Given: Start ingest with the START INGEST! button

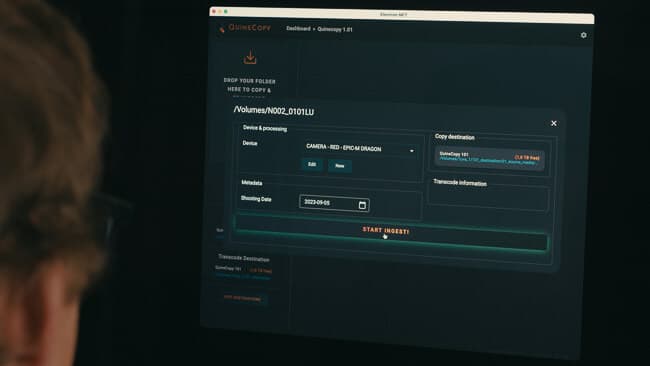Looking at the screenshot, I should [x=390, y=233].
